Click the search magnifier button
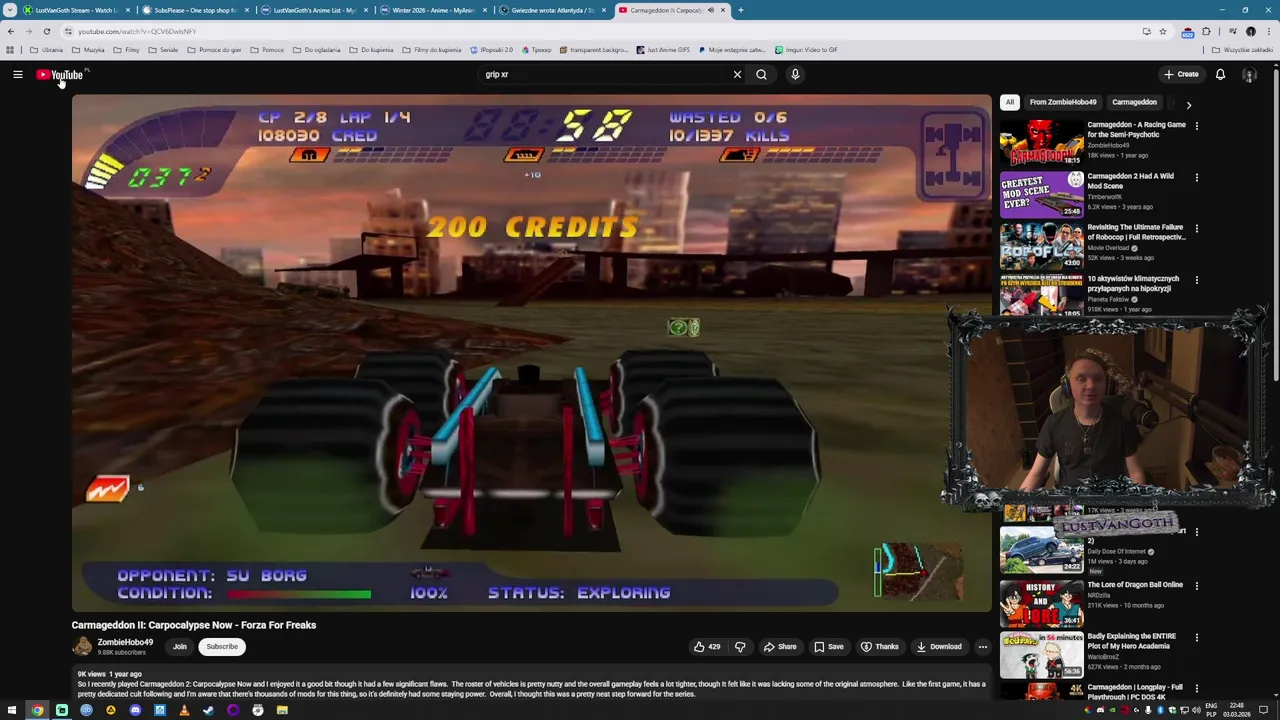The width and height of the screenshot is (1280, 720). pos(761,74)
